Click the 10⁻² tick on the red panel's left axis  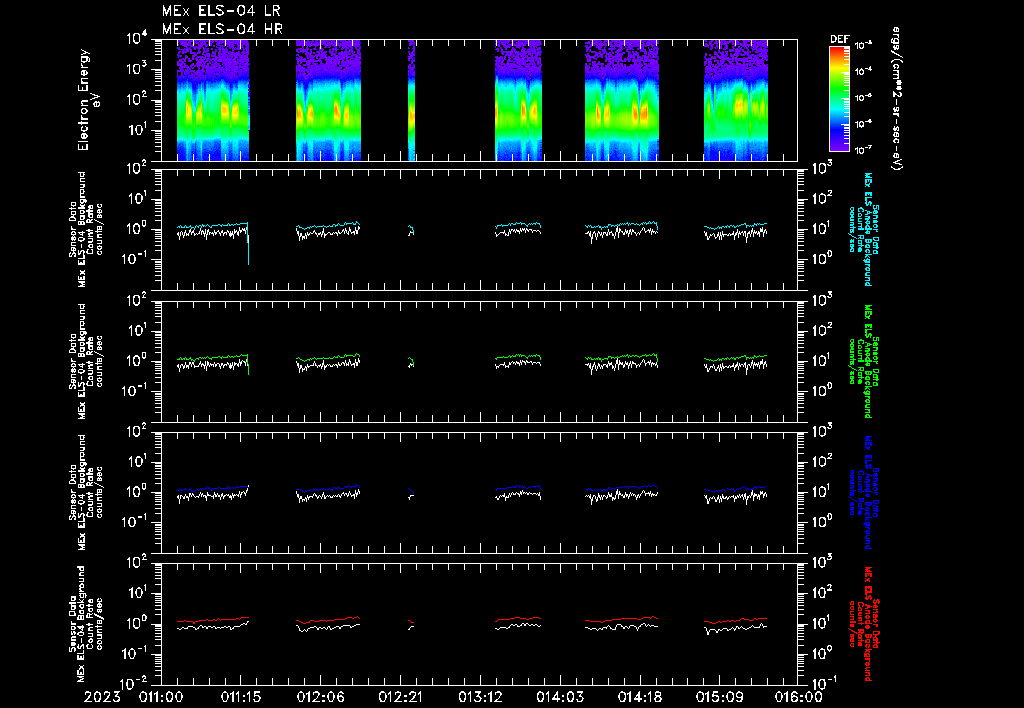tap(135, 683)
